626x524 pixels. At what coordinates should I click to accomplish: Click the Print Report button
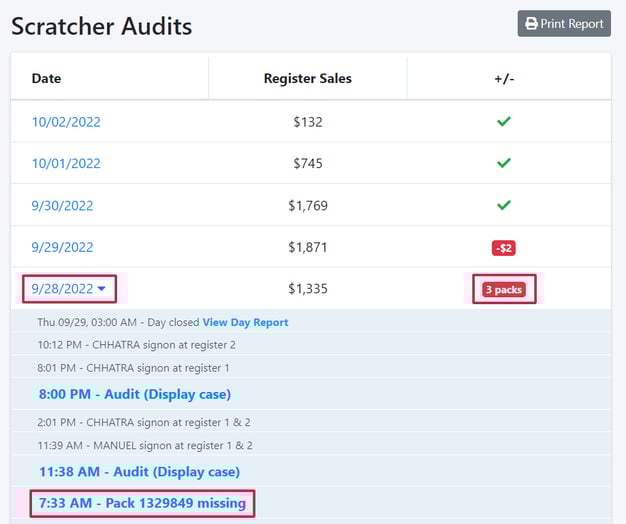(x=564, y=24)
